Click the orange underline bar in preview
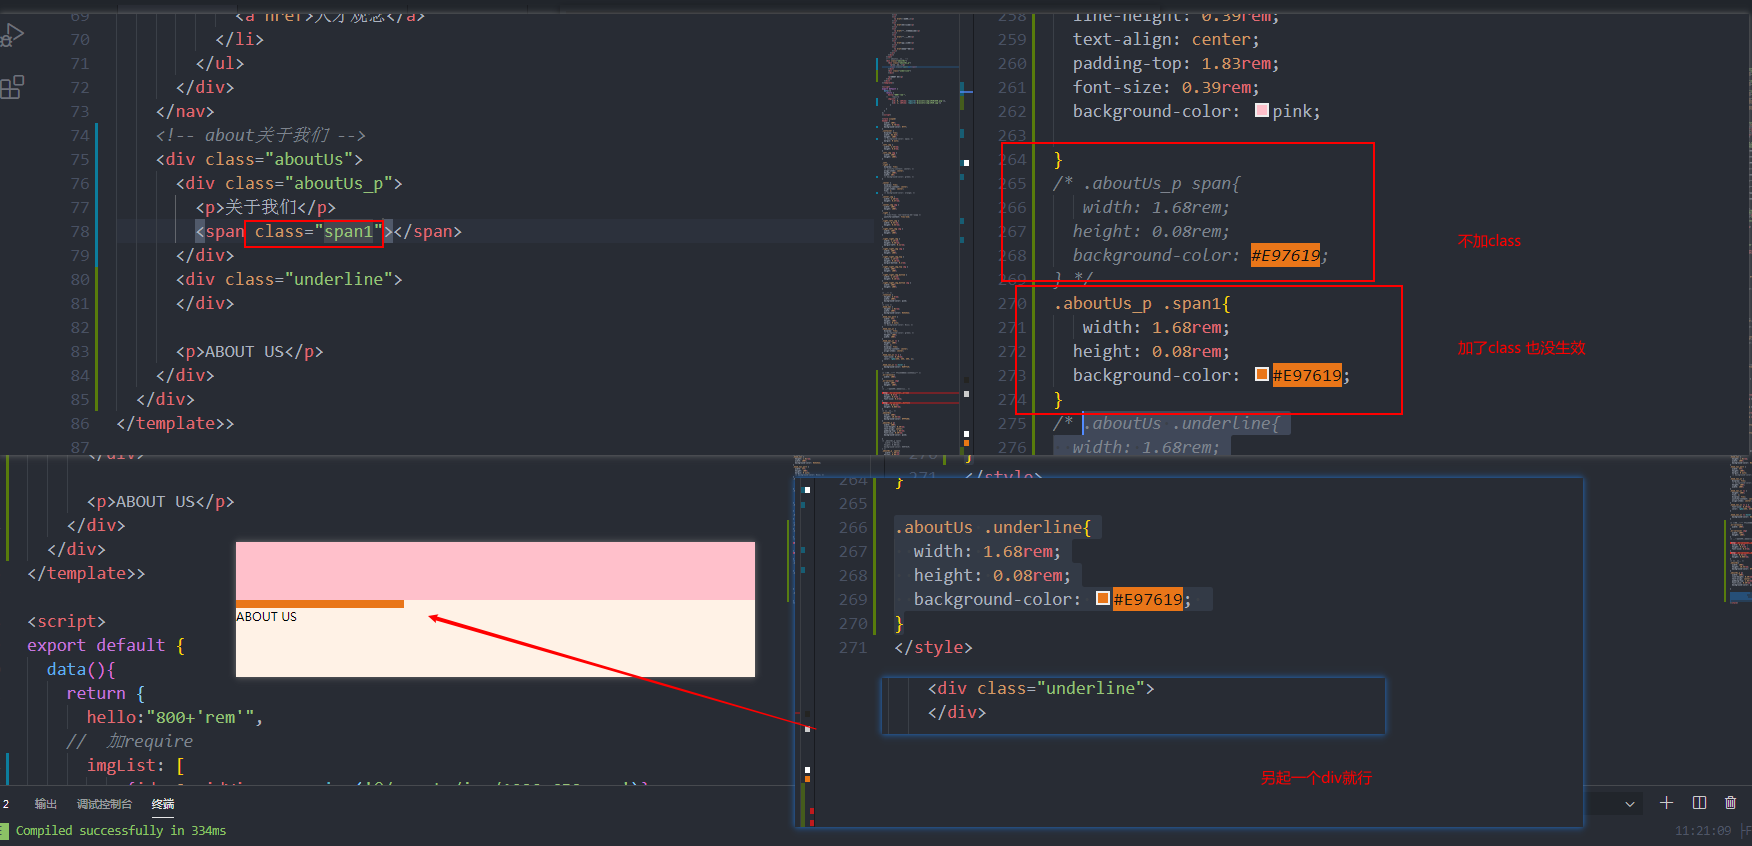Viewport: 1752px width, 846px height. coord(320,604)
